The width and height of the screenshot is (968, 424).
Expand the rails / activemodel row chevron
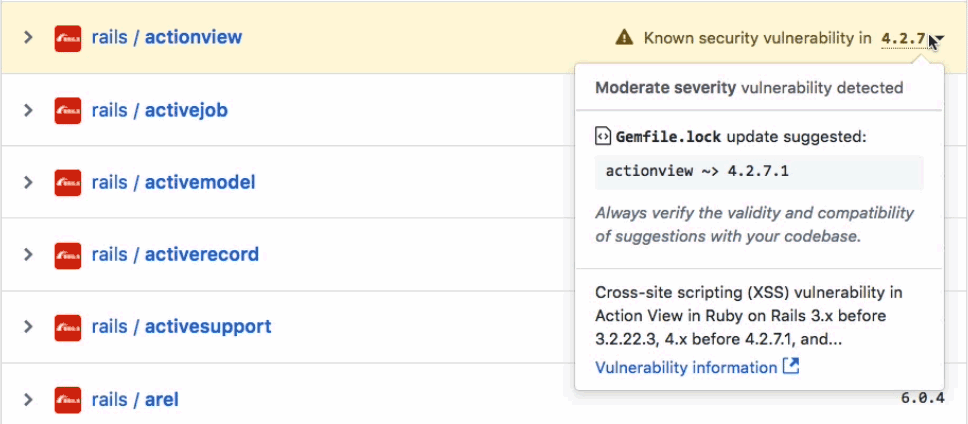(27, 183)
